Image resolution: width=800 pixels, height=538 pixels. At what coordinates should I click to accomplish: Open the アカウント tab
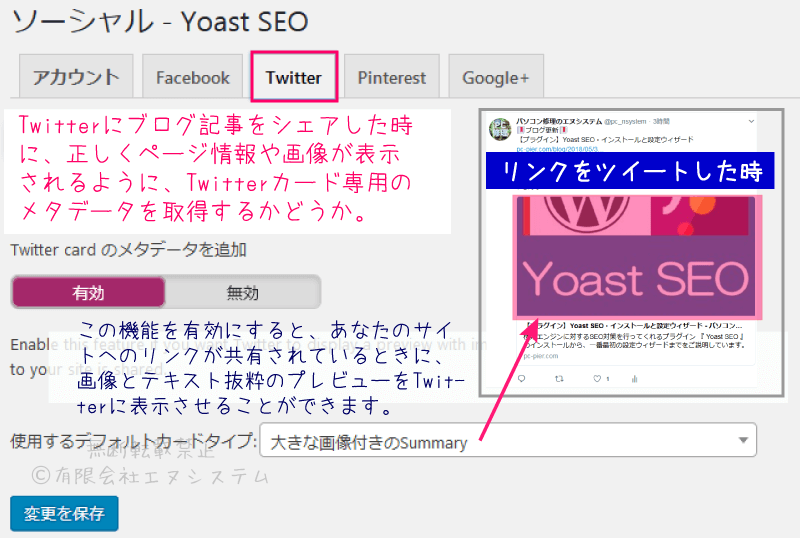click(76, 77)
